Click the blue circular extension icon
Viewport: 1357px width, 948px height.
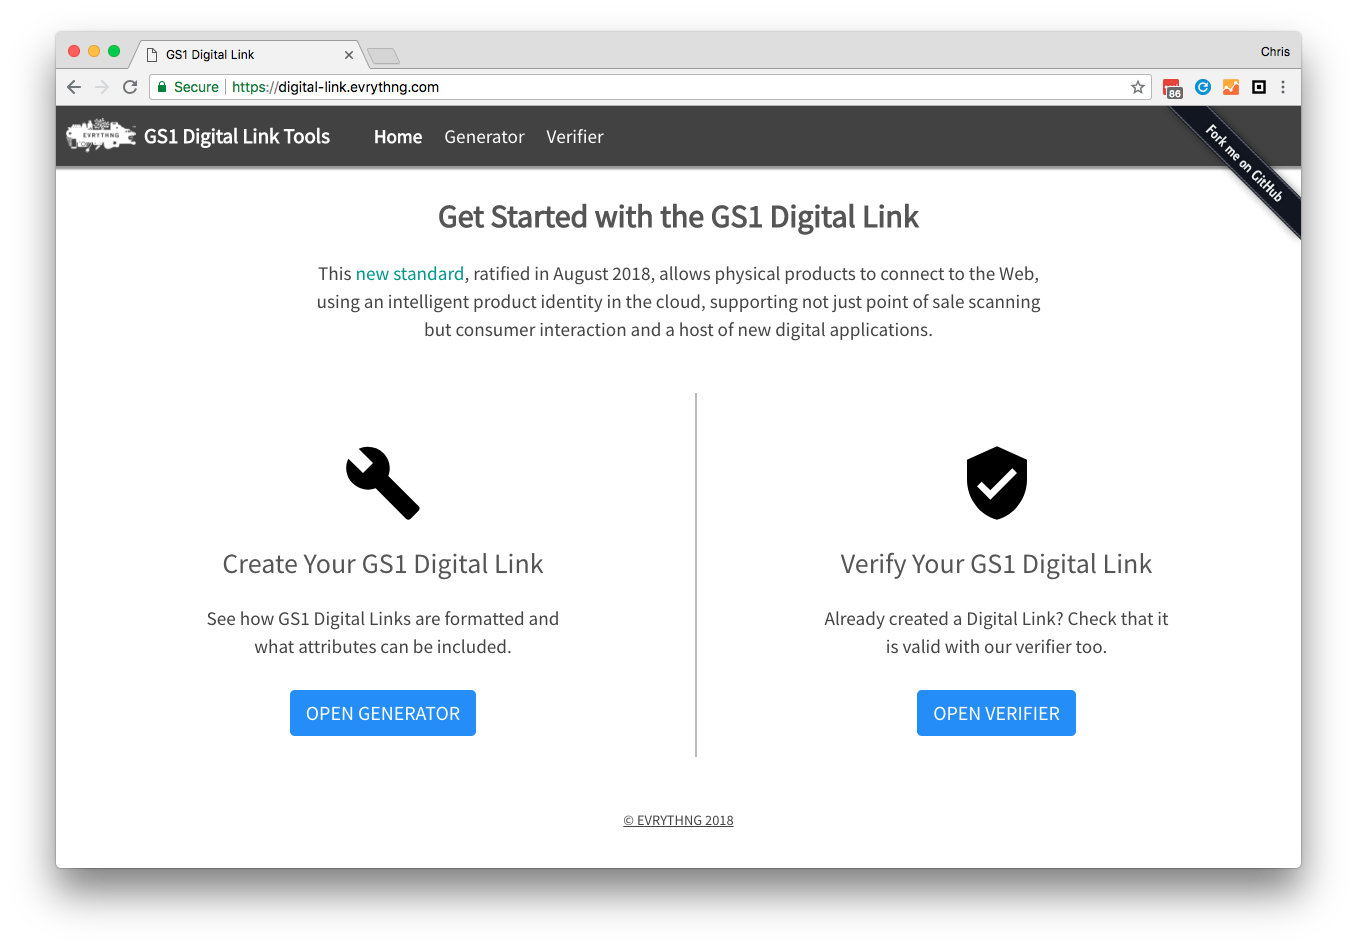pos(1203,87)
